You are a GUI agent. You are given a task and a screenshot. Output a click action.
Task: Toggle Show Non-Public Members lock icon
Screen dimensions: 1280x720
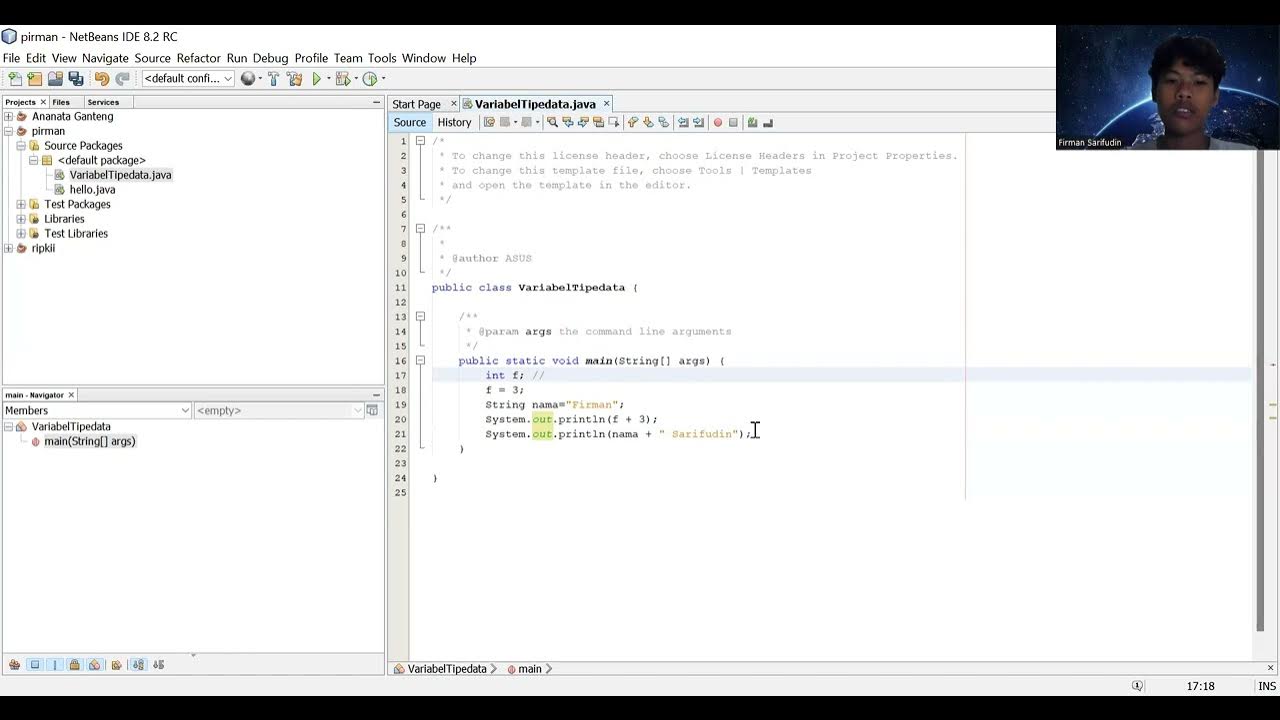74,665
